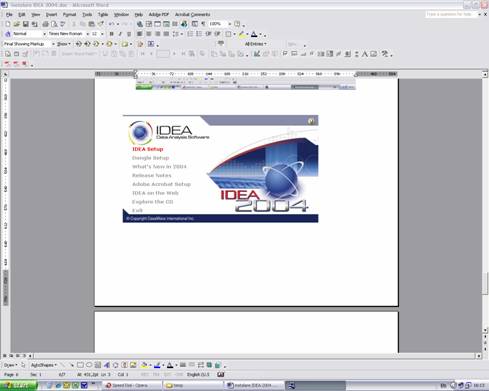489x391 pixels.
Task: Click Fill Color bucket in Drawing toolbar
Action: [x=144, y=365]
